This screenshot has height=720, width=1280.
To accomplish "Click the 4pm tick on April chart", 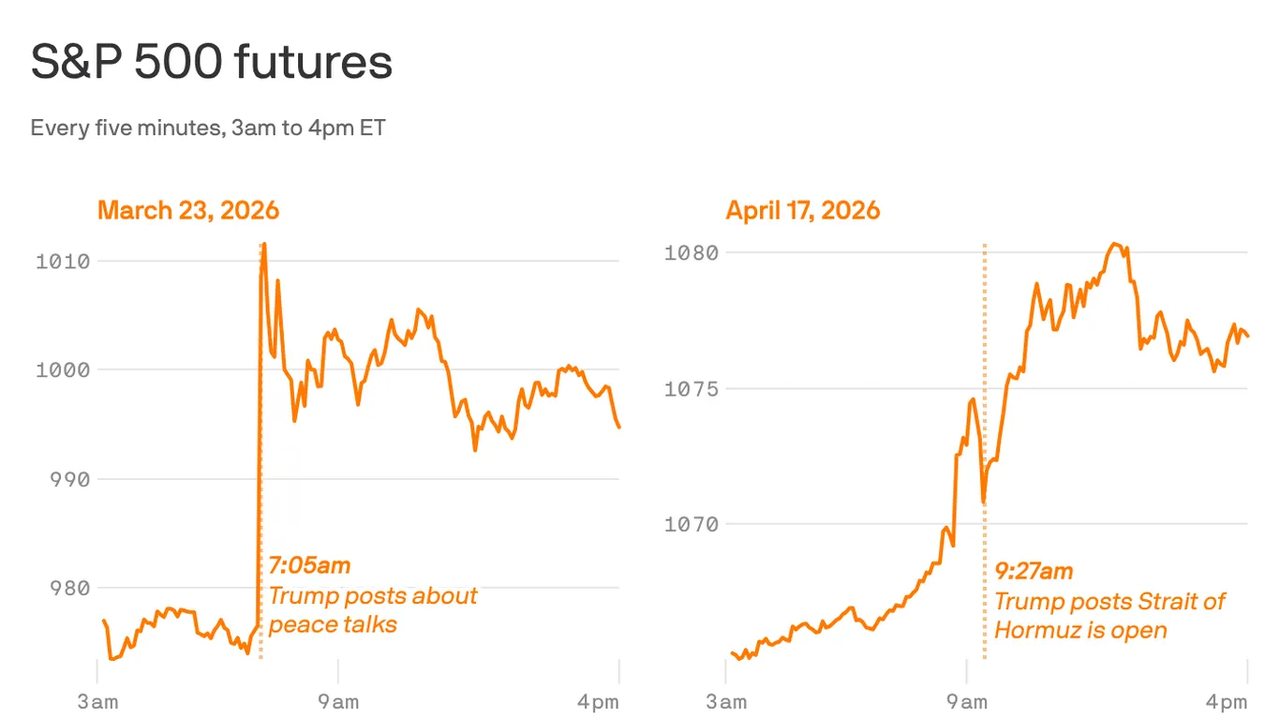I will click(x=1227, y=702).
